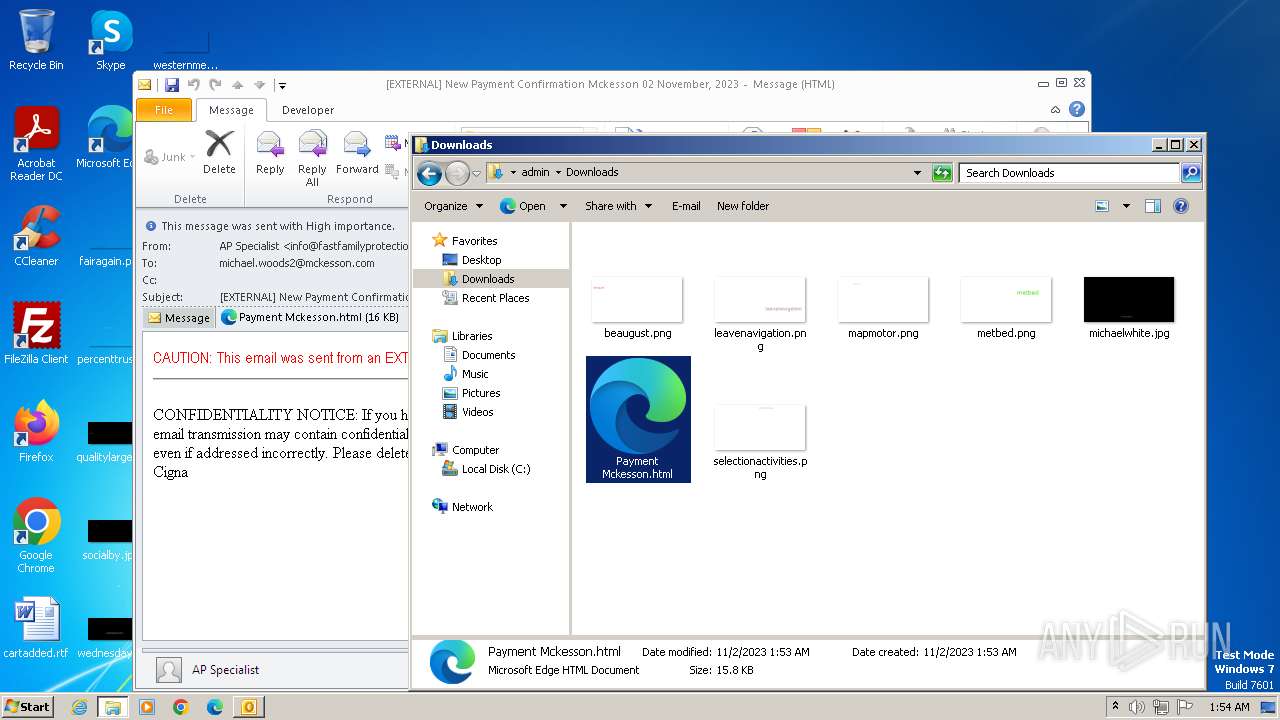This screenshot has height=720, width=1280.
Task: Select Local Disk (C:) in tree
Action: click(x=495, y=469)
